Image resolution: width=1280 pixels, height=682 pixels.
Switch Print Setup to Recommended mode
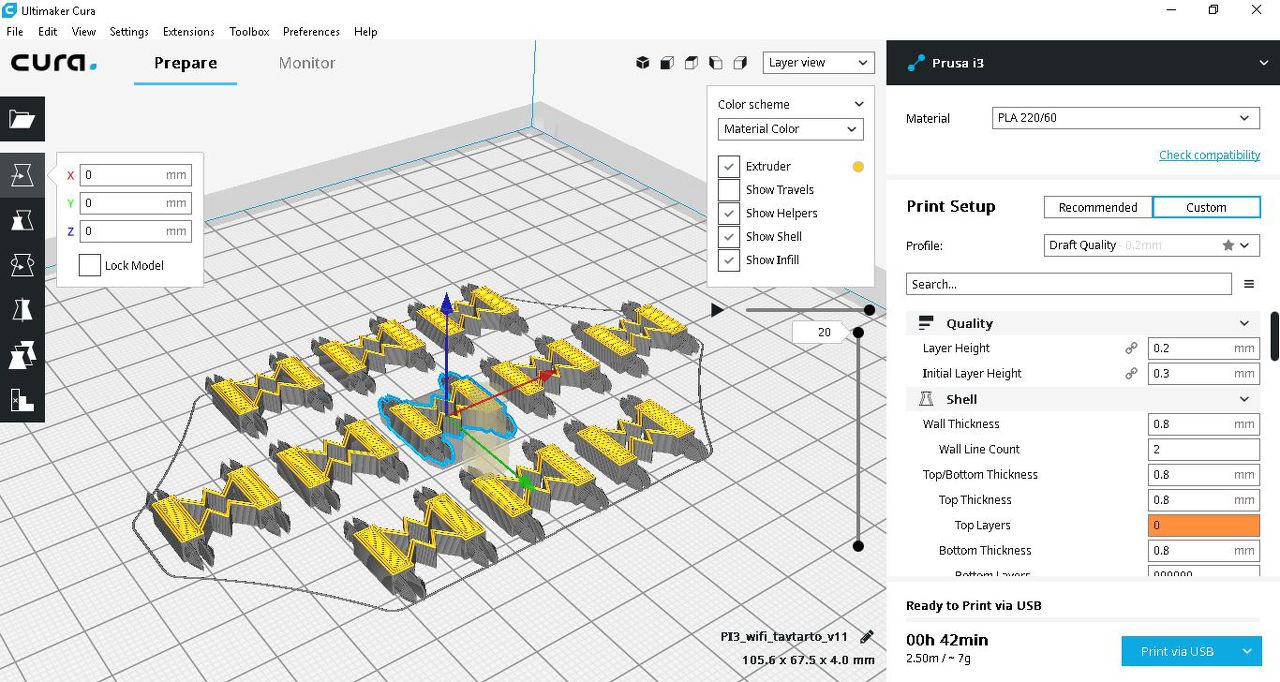pyautogui.click(x=1098, y=207)
